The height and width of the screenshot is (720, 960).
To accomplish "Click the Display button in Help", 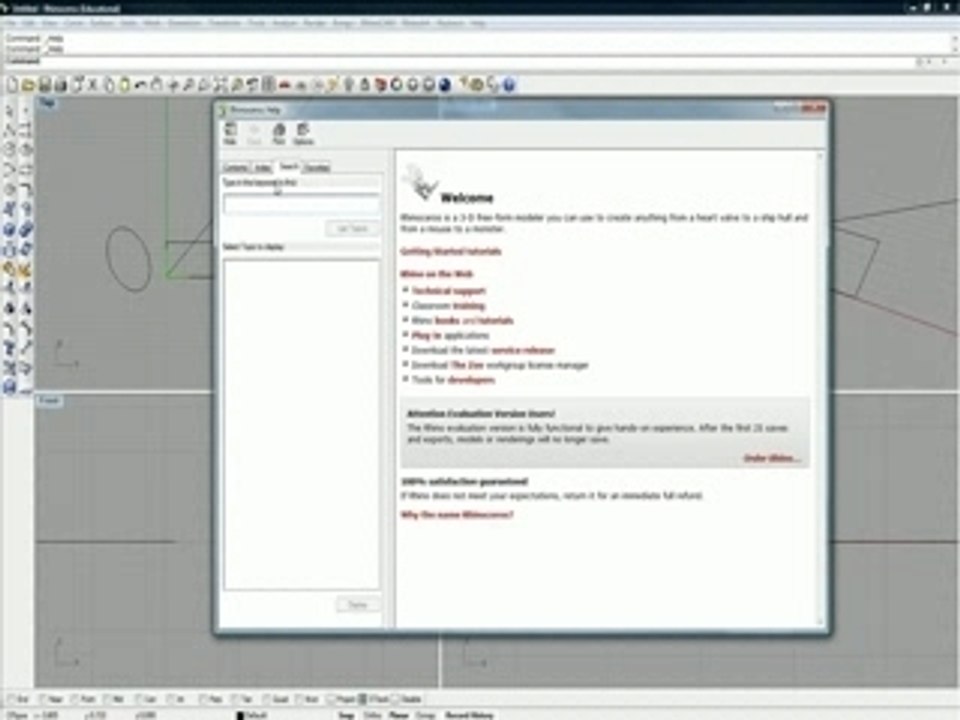I will (358, 604).
